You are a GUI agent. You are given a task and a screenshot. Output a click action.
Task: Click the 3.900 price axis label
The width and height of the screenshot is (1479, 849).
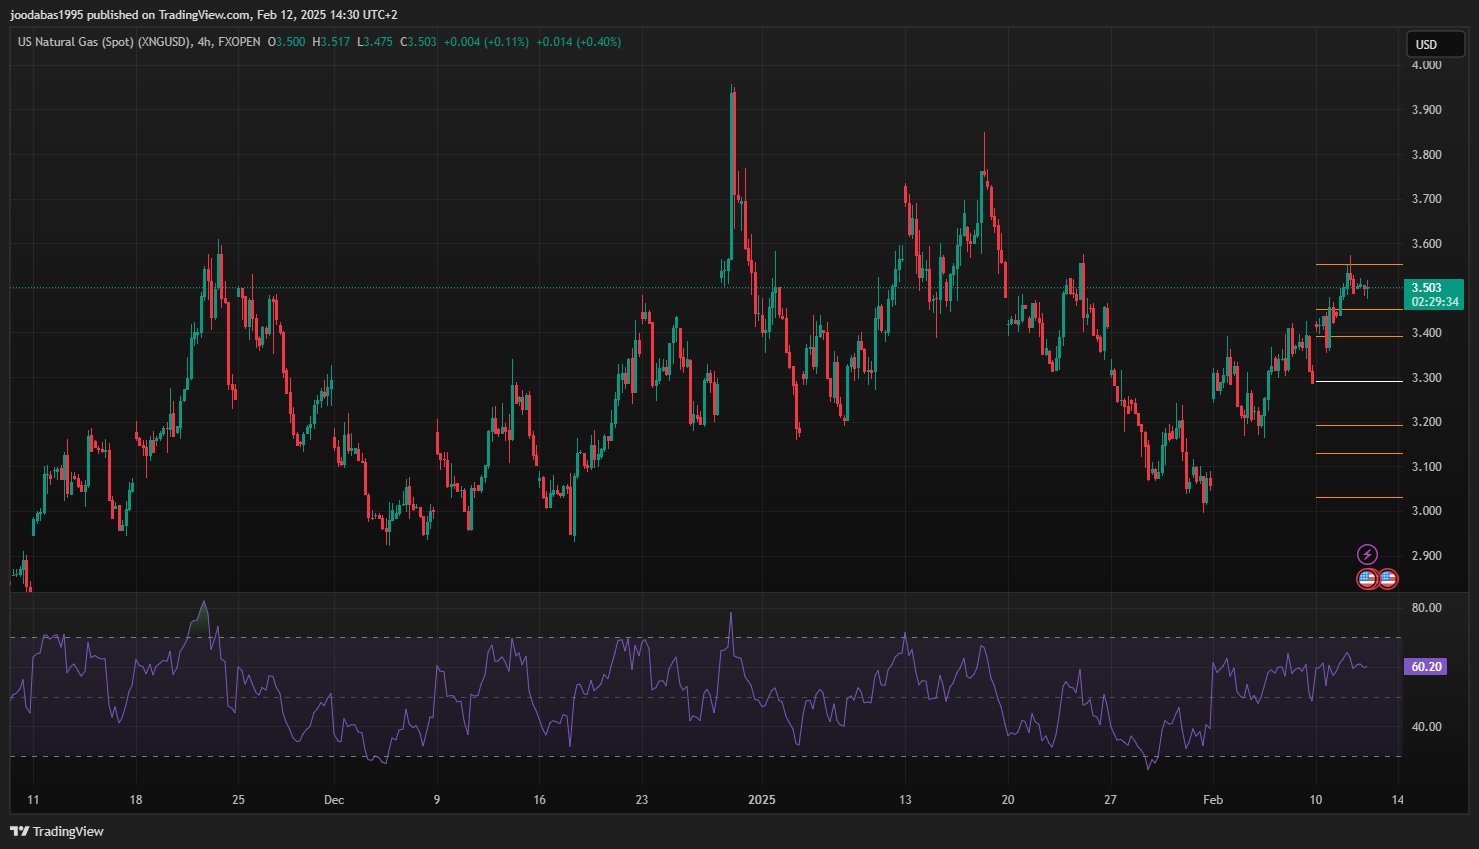point(1426,110)
